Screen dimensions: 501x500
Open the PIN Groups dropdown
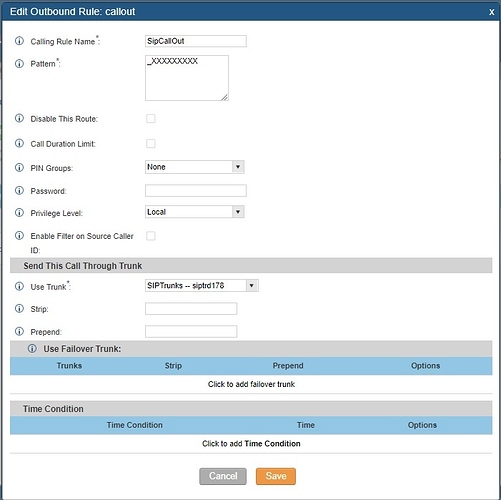click(x=195, y=167)
